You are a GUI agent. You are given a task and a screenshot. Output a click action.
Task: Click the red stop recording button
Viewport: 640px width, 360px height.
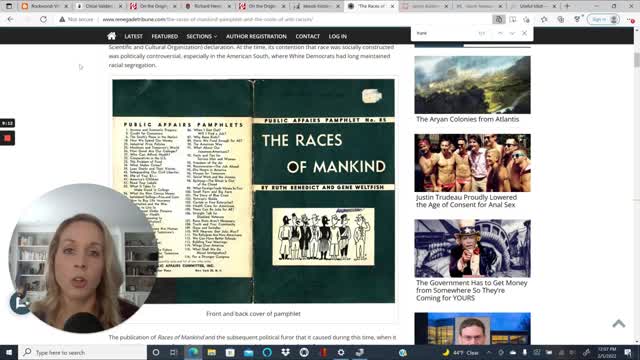(x=7, y=138)
